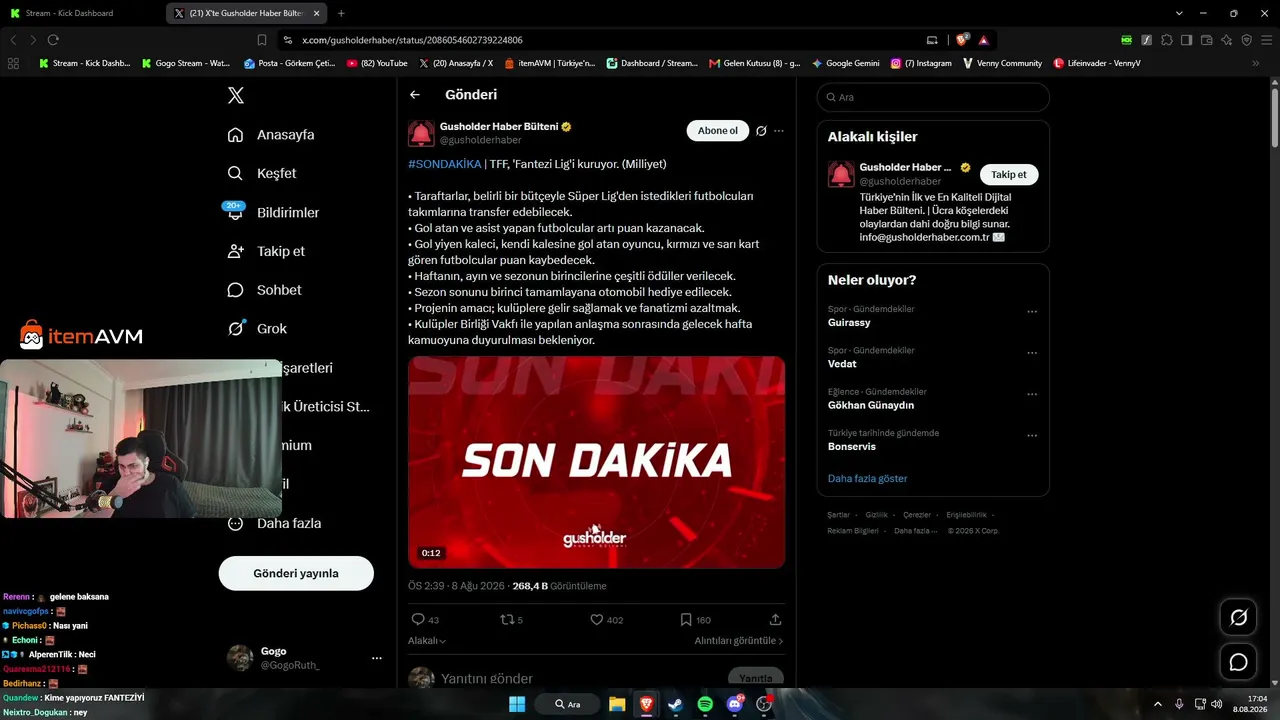Open Daha fazla menu in sidebar

pyautogui.click(x=274, y=523)
